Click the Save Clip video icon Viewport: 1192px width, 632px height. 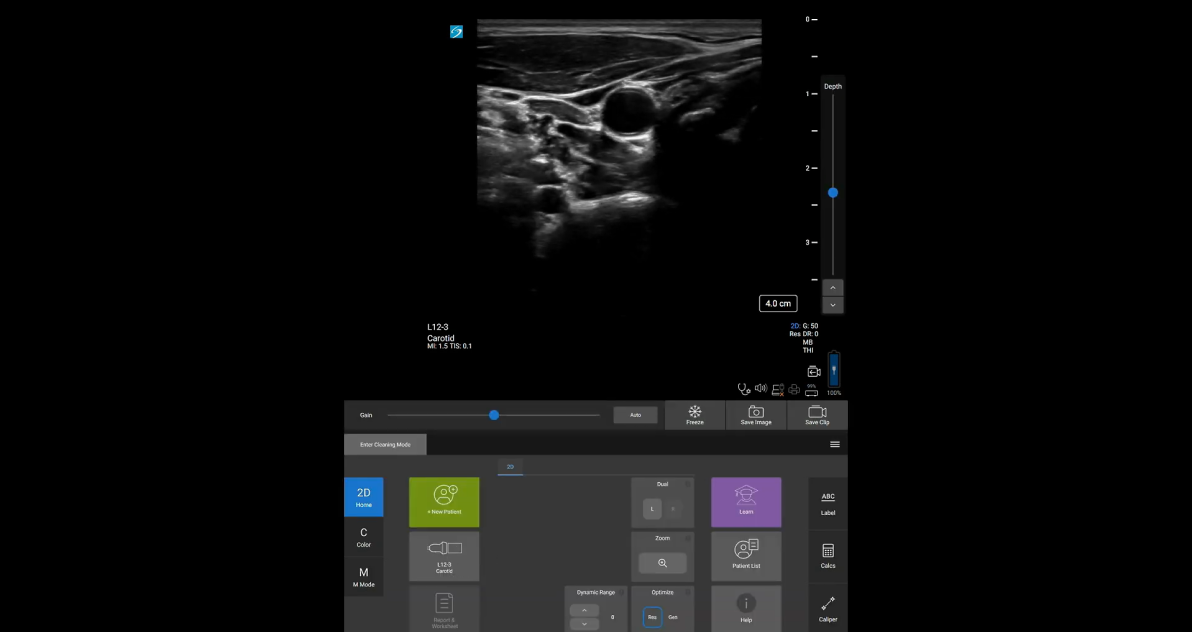point(817,415)
